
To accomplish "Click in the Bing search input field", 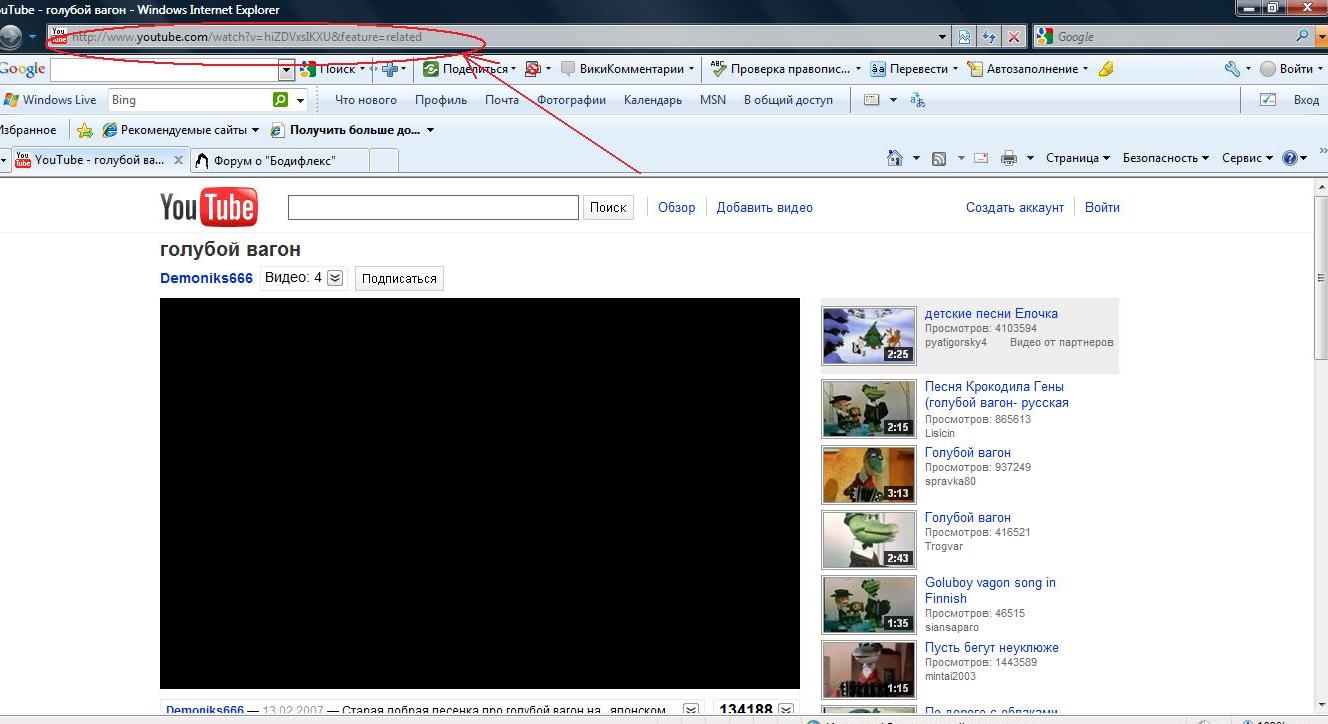I will point(189,100).
